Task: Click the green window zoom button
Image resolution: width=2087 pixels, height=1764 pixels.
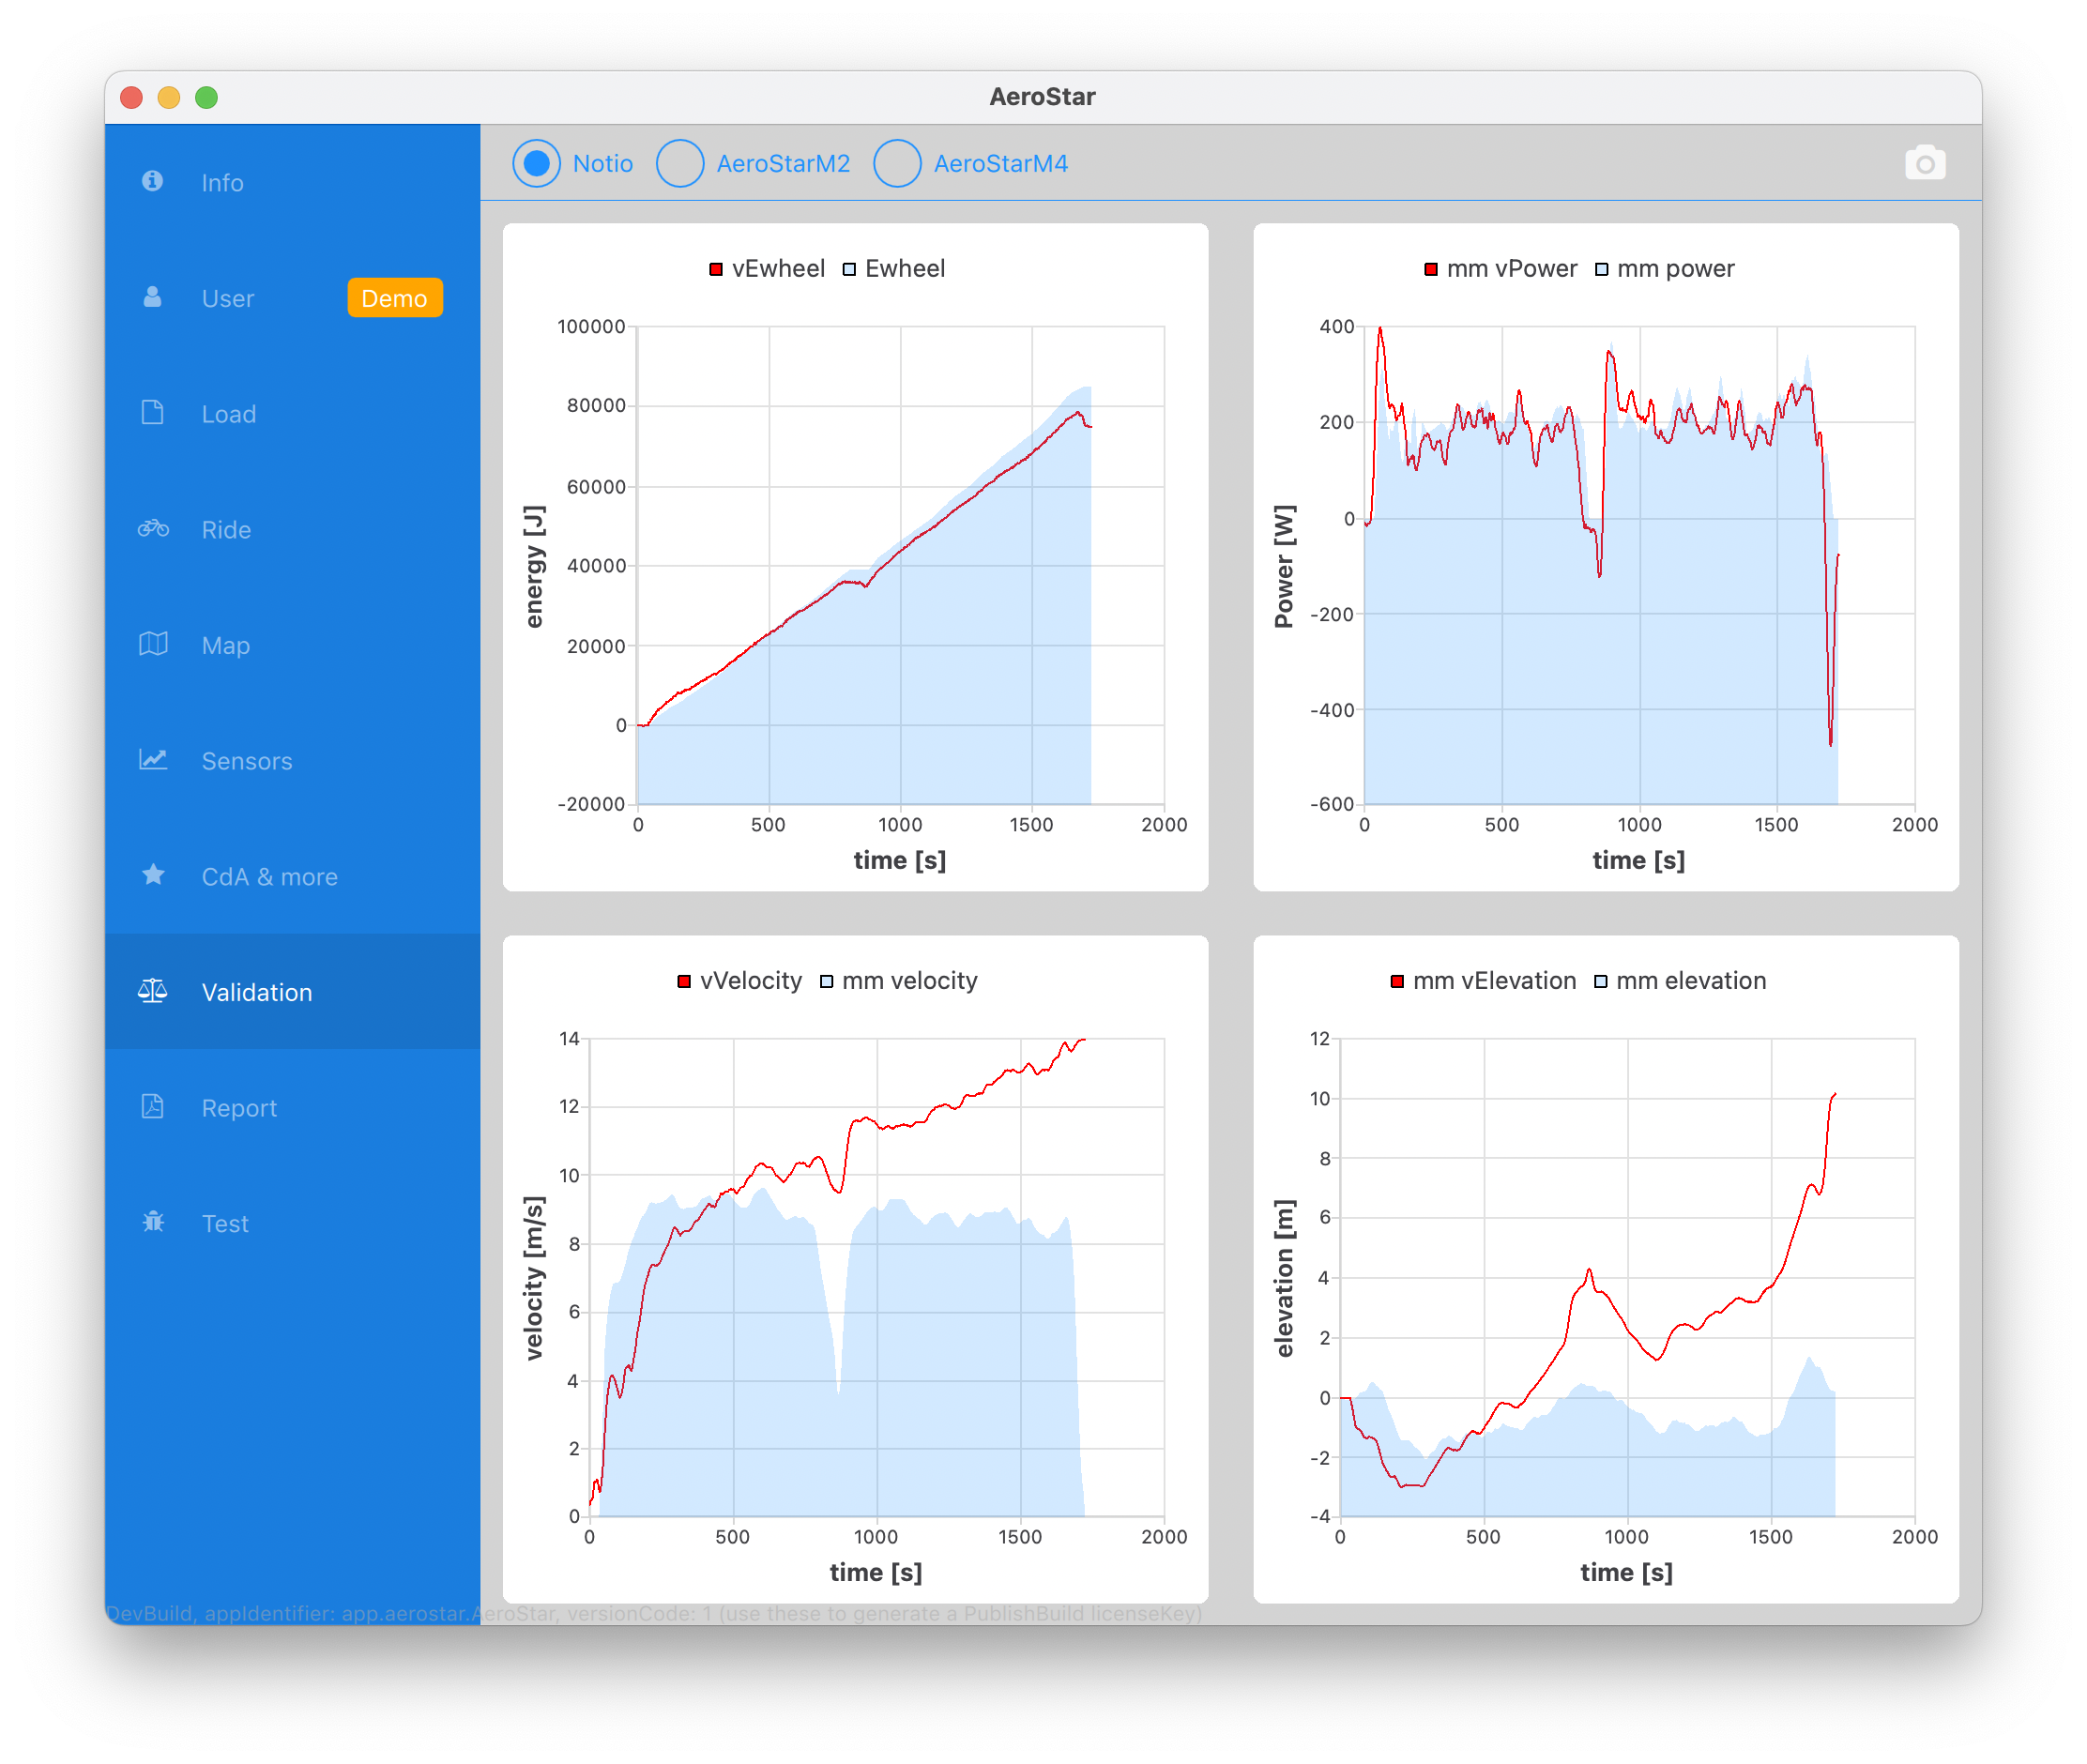Action: pyautogui.click(x=206, y=97)
